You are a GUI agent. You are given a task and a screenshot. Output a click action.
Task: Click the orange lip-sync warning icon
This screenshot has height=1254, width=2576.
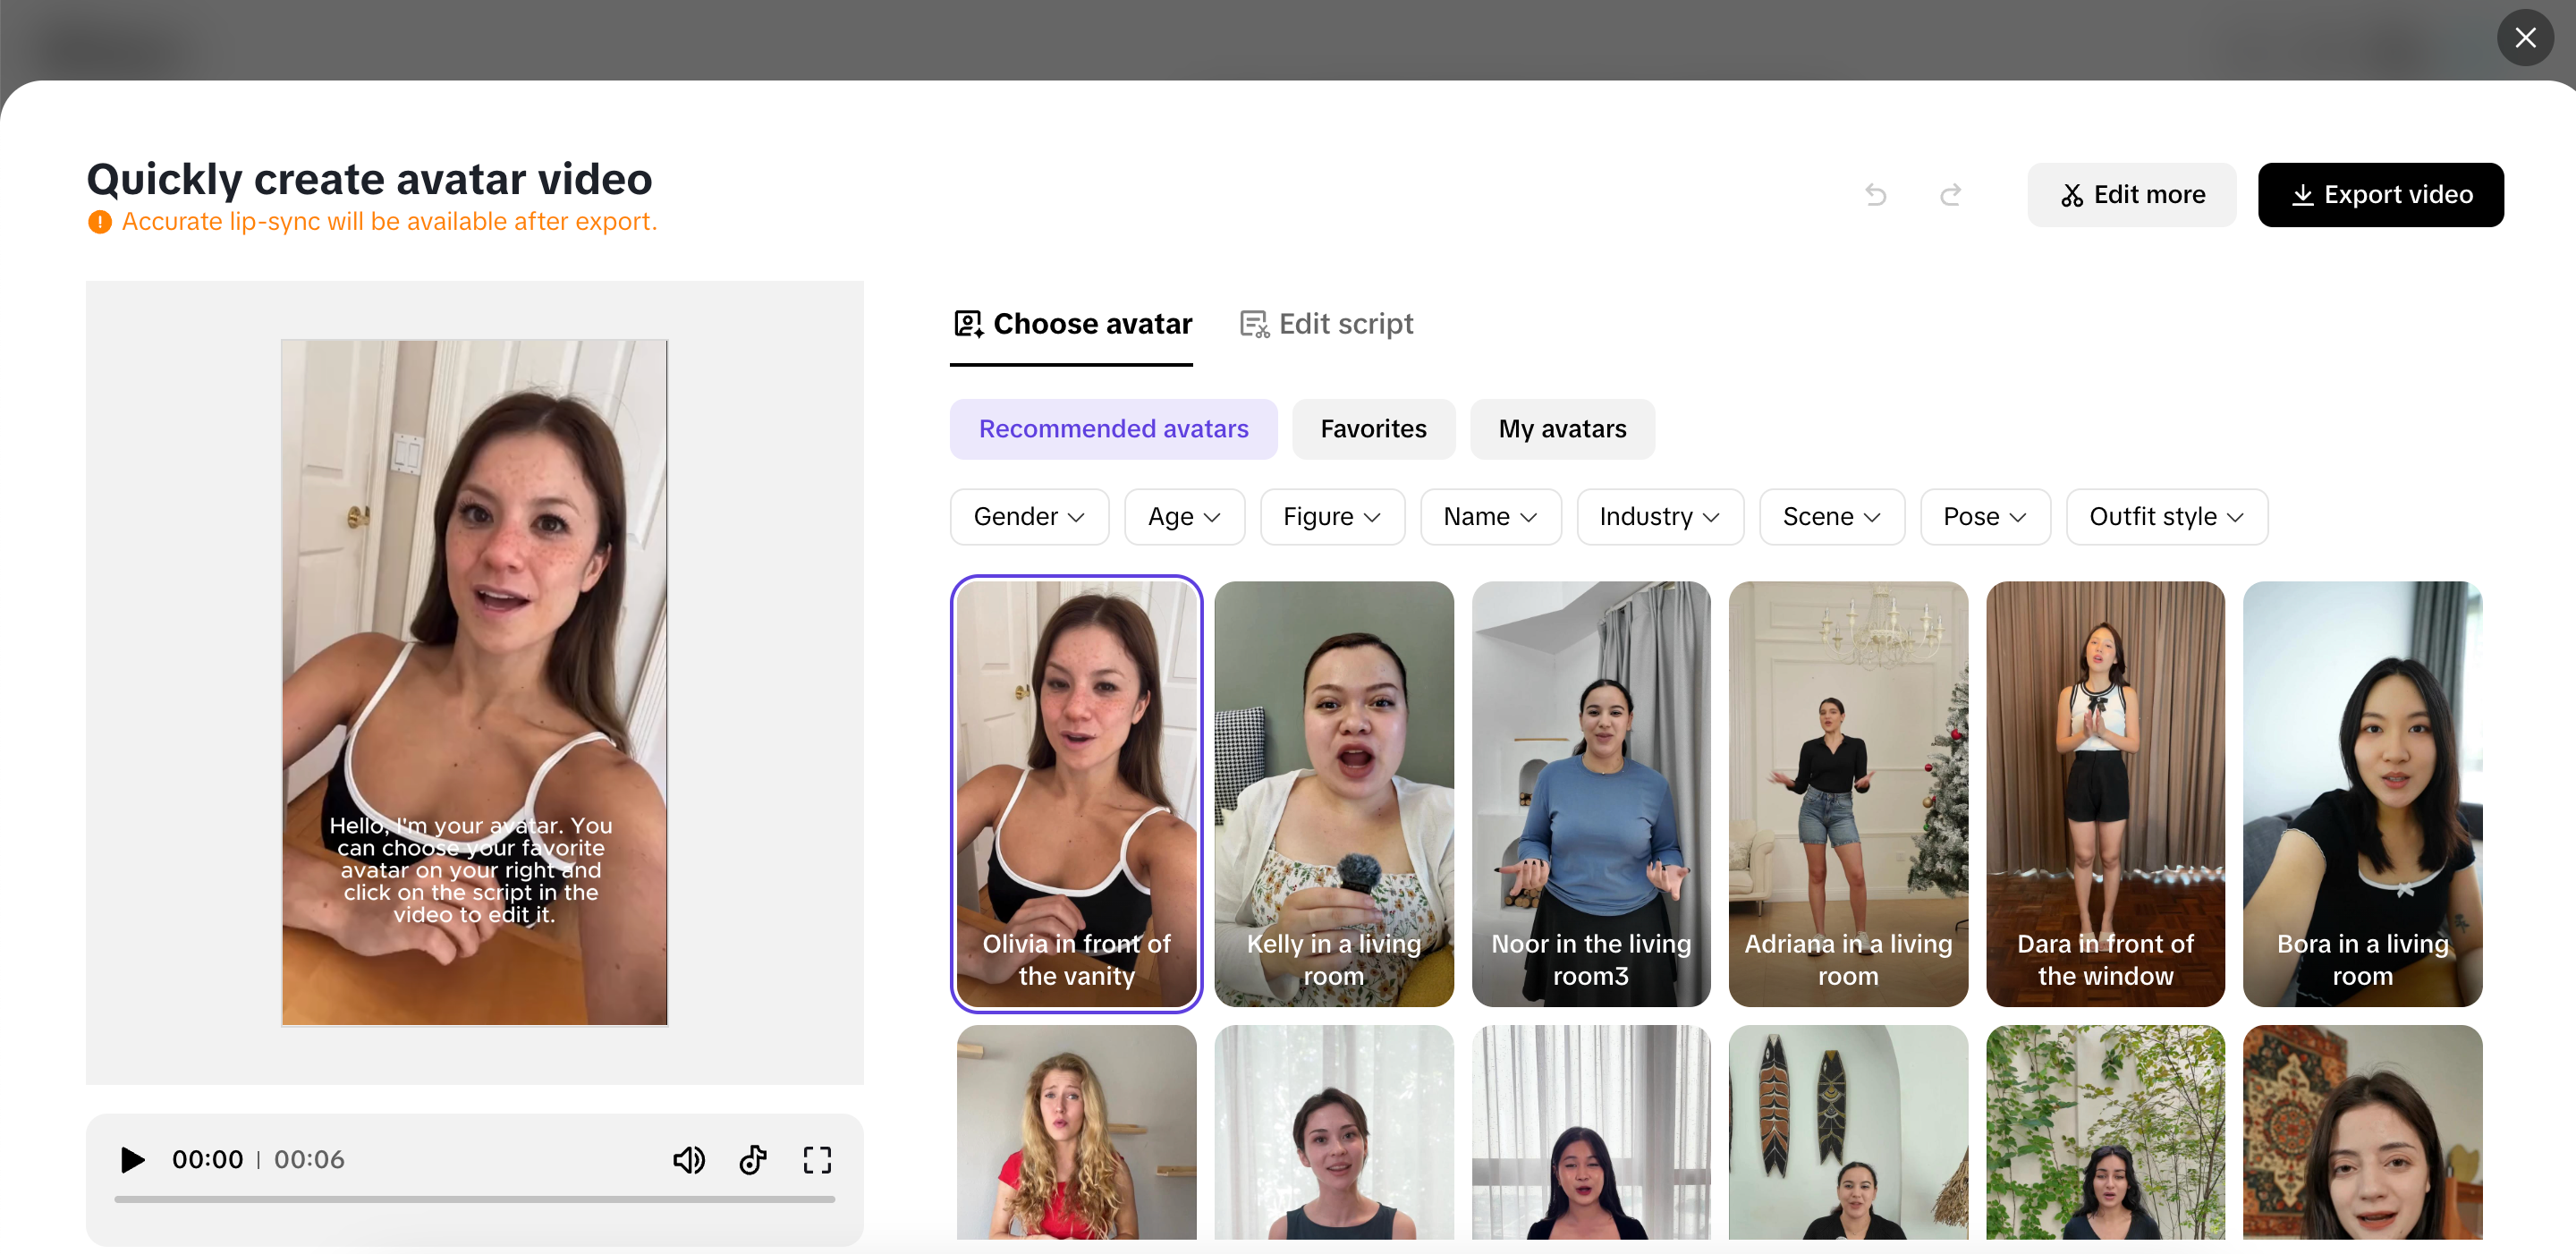pos(99,222)
